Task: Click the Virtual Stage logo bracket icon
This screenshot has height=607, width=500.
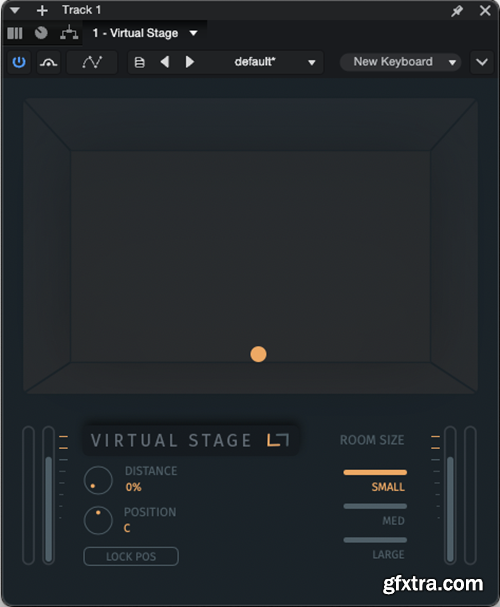Action: click(x=278, y=440)
